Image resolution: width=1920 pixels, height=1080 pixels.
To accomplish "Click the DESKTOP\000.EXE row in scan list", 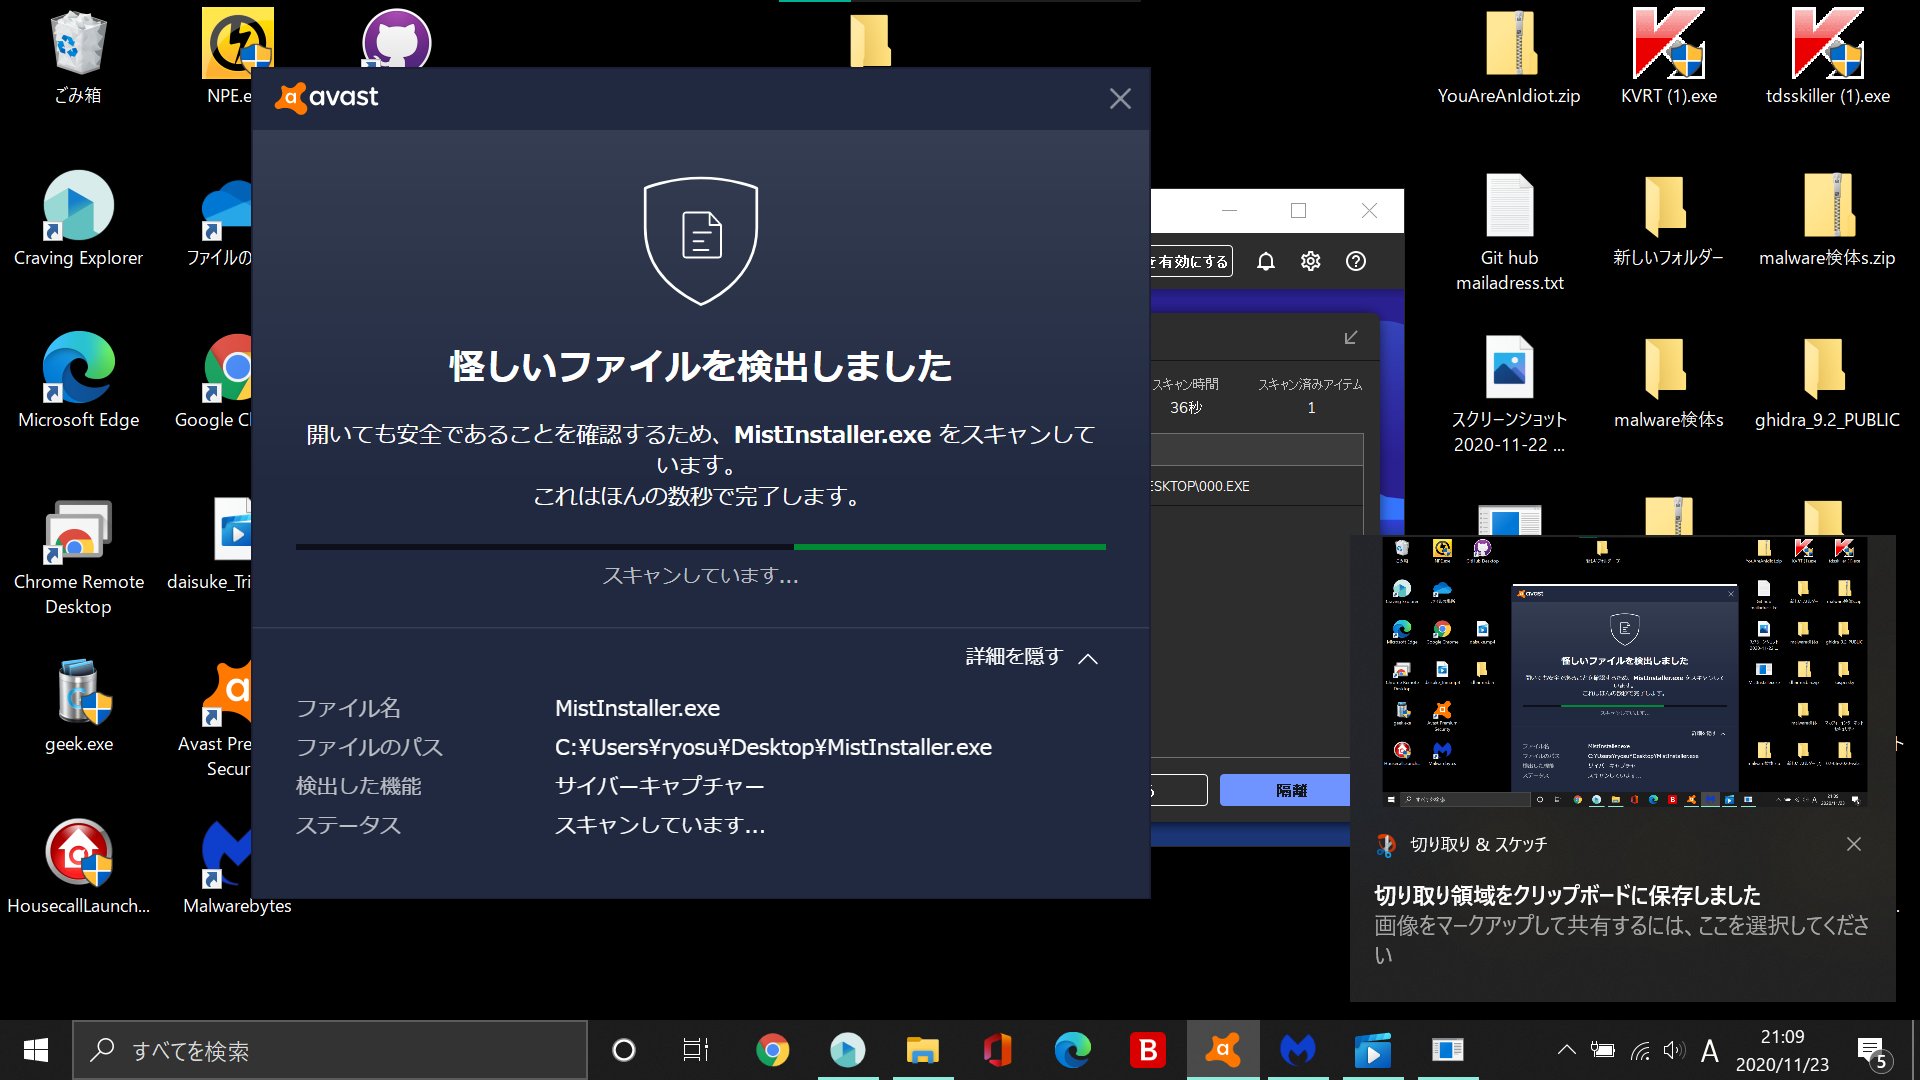I will [x=1257, y=486].
